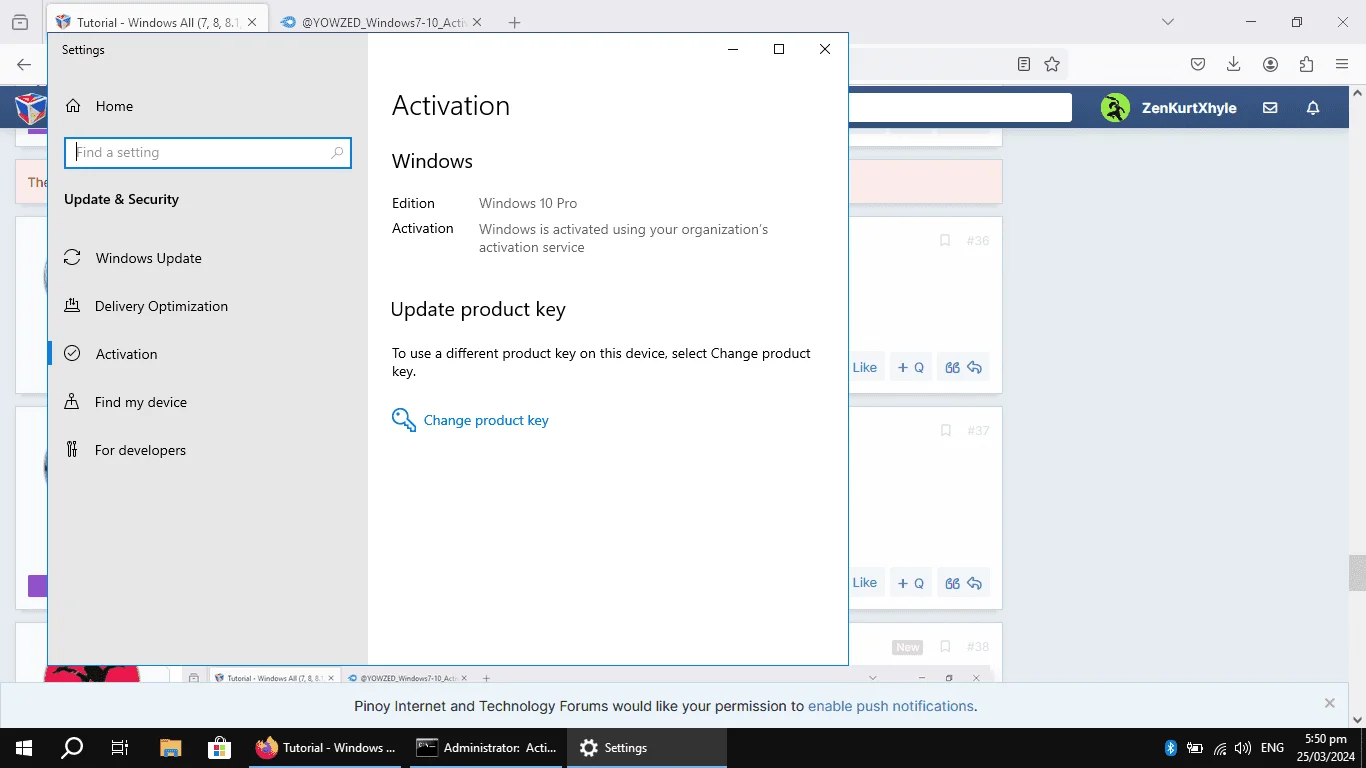Open the #37 post permalink
1366x768 pixels.
click(x=978, y=431)
